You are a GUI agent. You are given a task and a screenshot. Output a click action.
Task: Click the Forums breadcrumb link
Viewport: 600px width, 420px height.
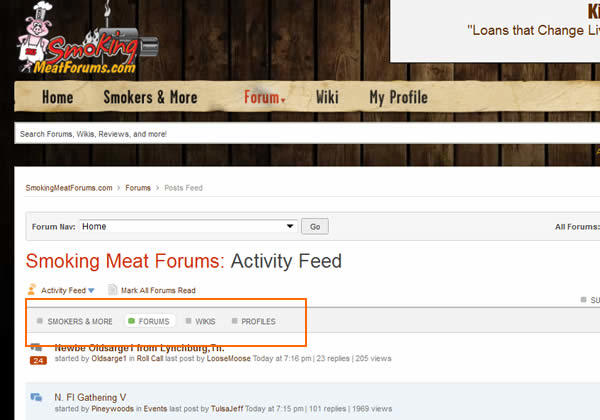[x=138, y=188]
